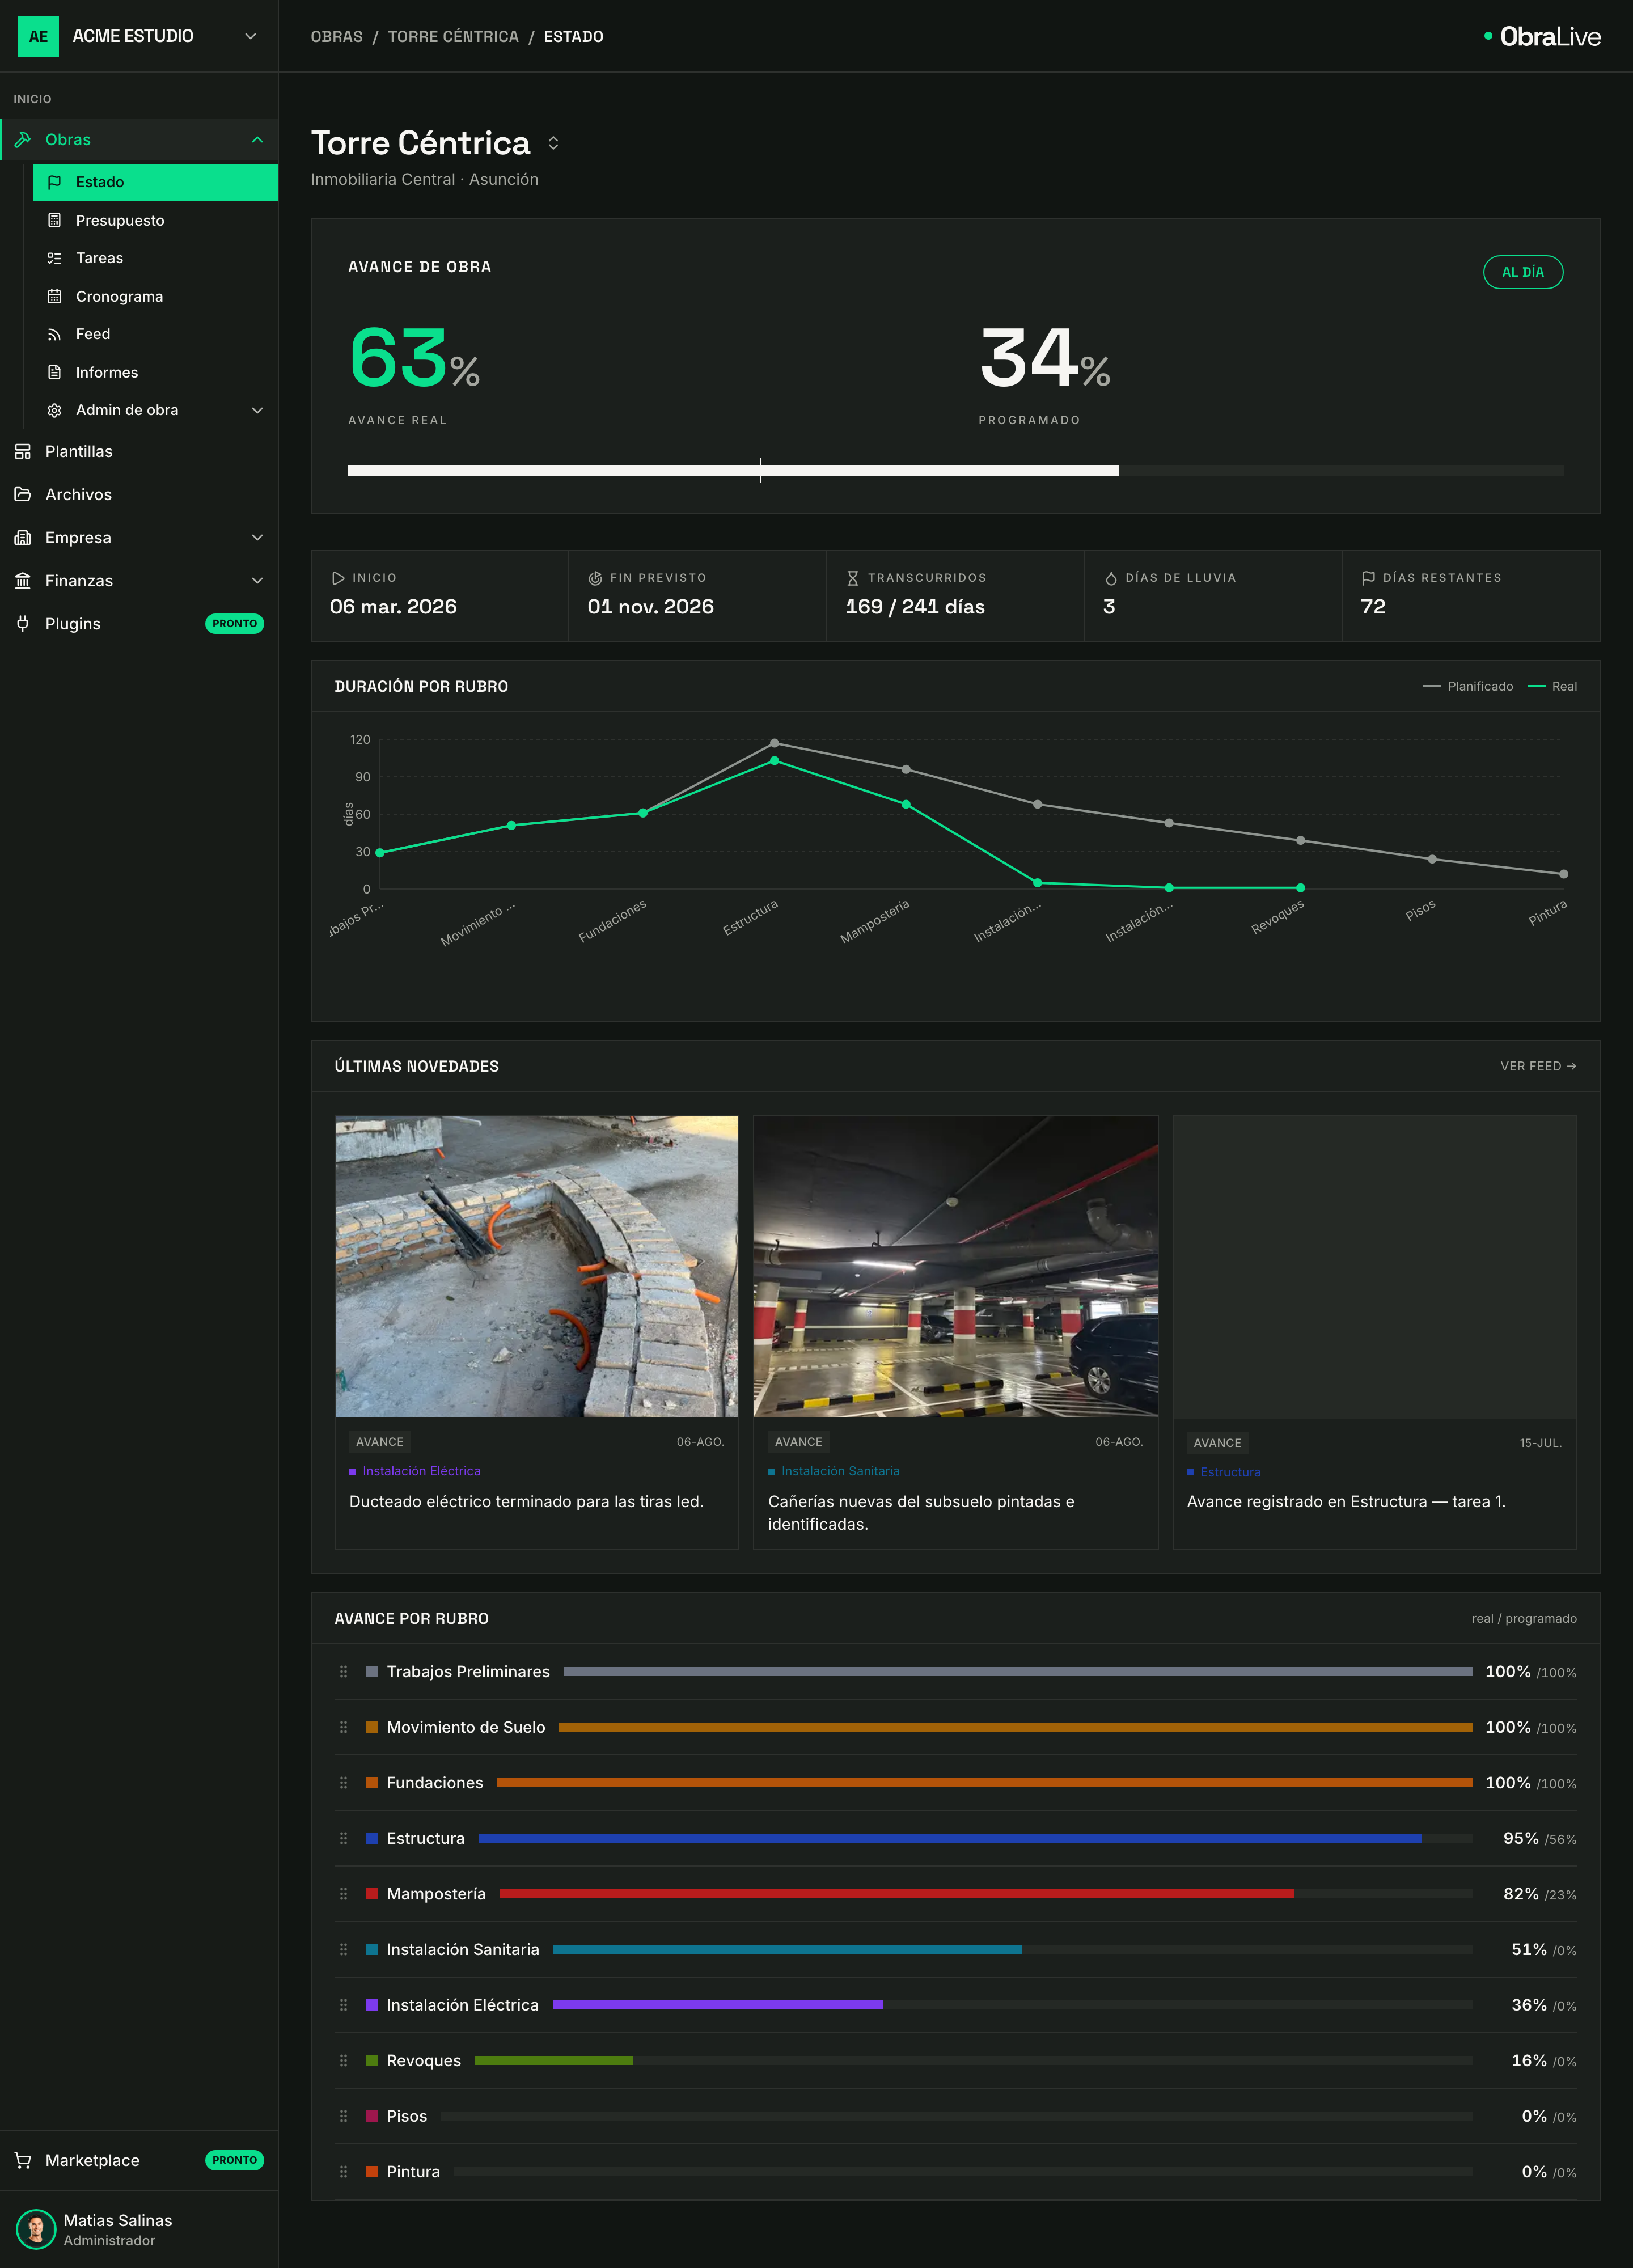Click the Instalación Eléctrica purple color swatch
The height and width of the screenshot is (2268, 1633).
pos(372,2004)
